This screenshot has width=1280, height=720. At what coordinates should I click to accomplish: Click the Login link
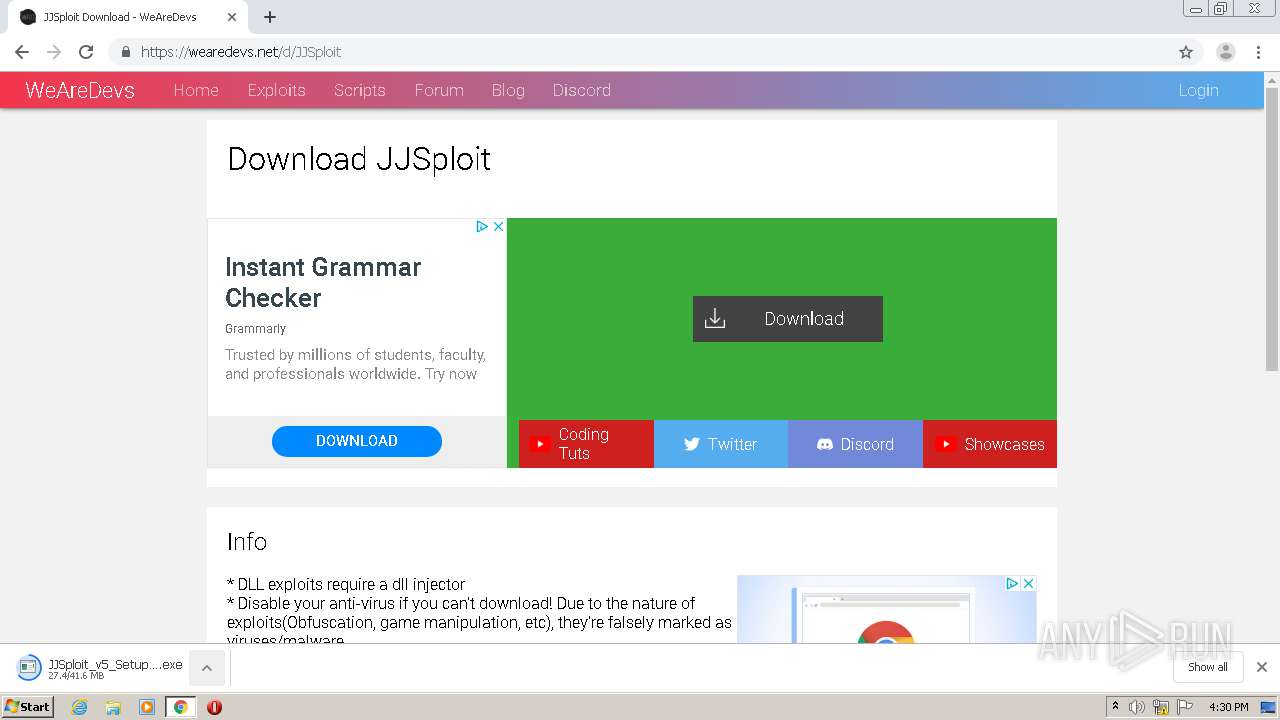[x=1198, y=90]
